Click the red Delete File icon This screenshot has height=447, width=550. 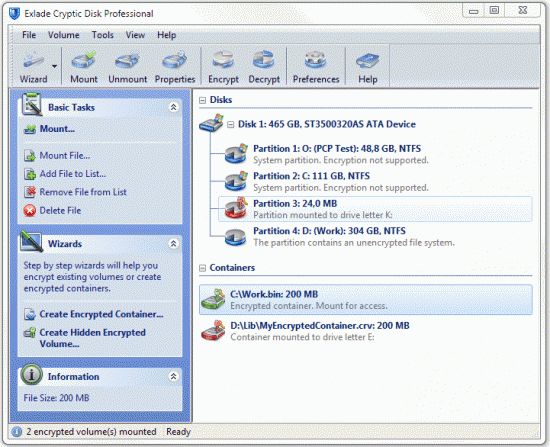coord(30,211)
